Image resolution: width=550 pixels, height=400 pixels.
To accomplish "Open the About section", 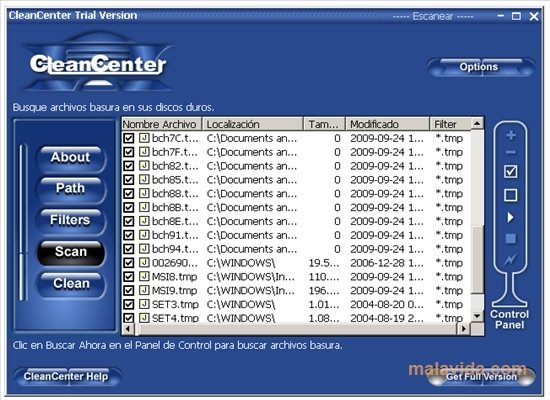I will (x=71, y=158).
